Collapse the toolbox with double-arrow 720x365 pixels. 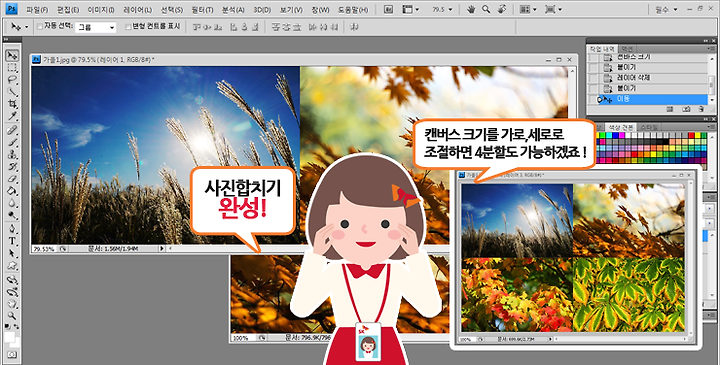[x=7, y=40]
